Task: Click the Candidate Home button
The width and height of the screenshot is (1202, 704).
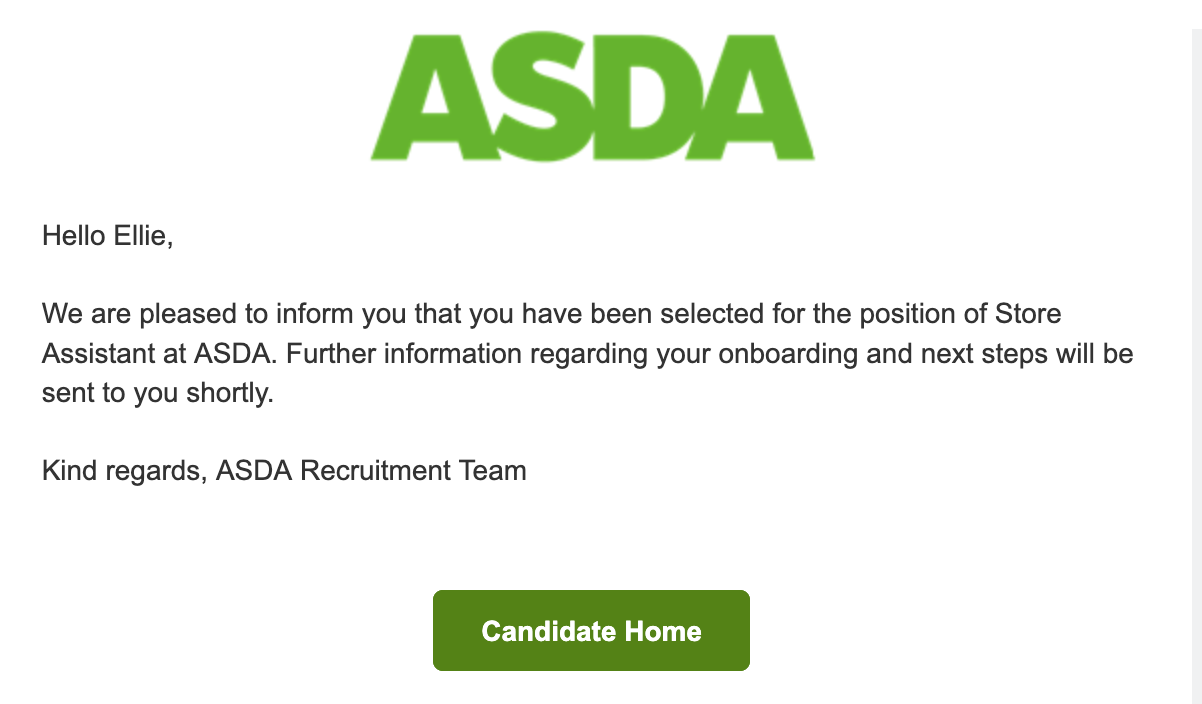Action: 591,631
